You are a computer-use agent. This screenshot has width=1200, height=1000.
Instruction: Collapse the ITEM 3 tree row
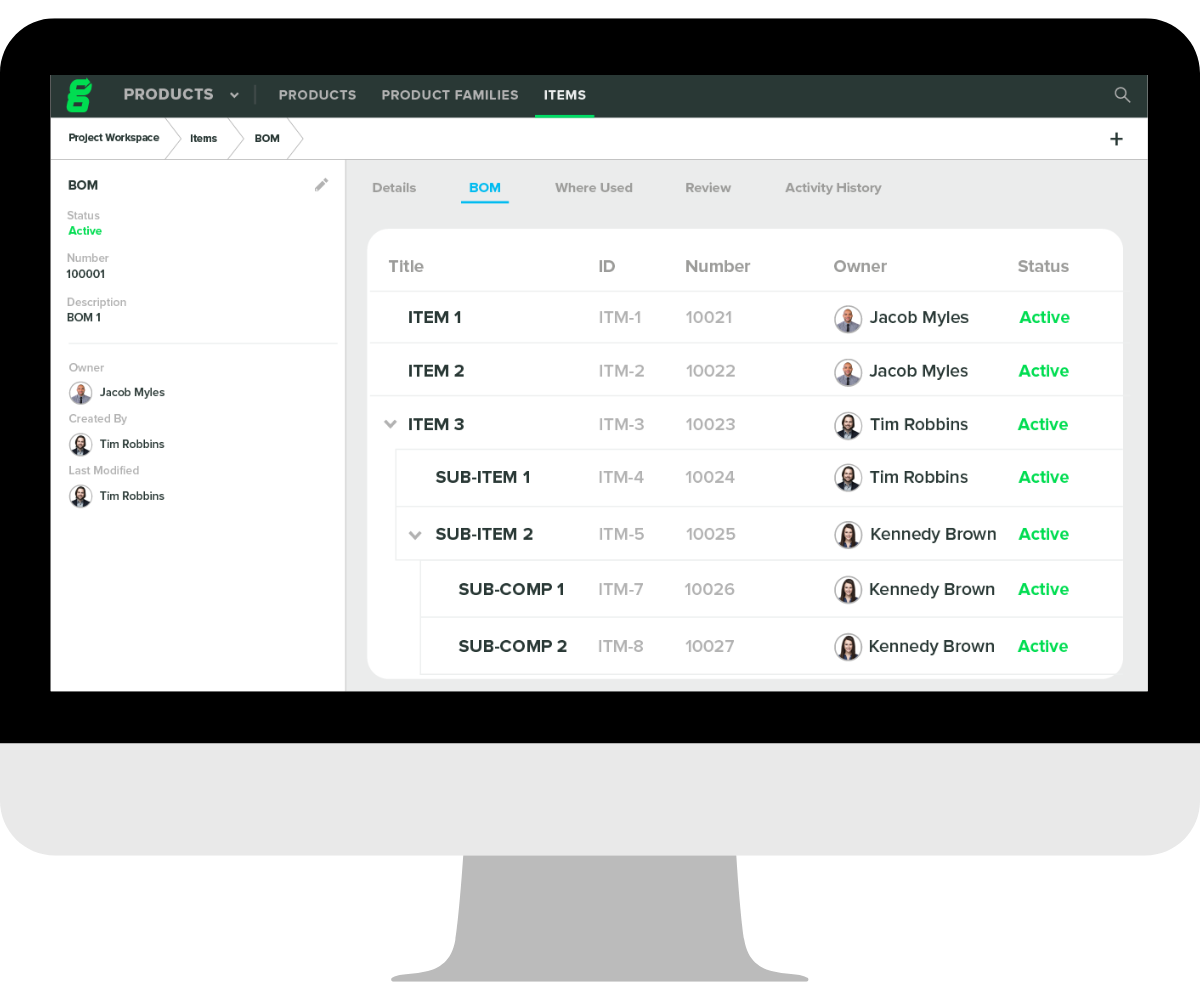tap(390, 424)
